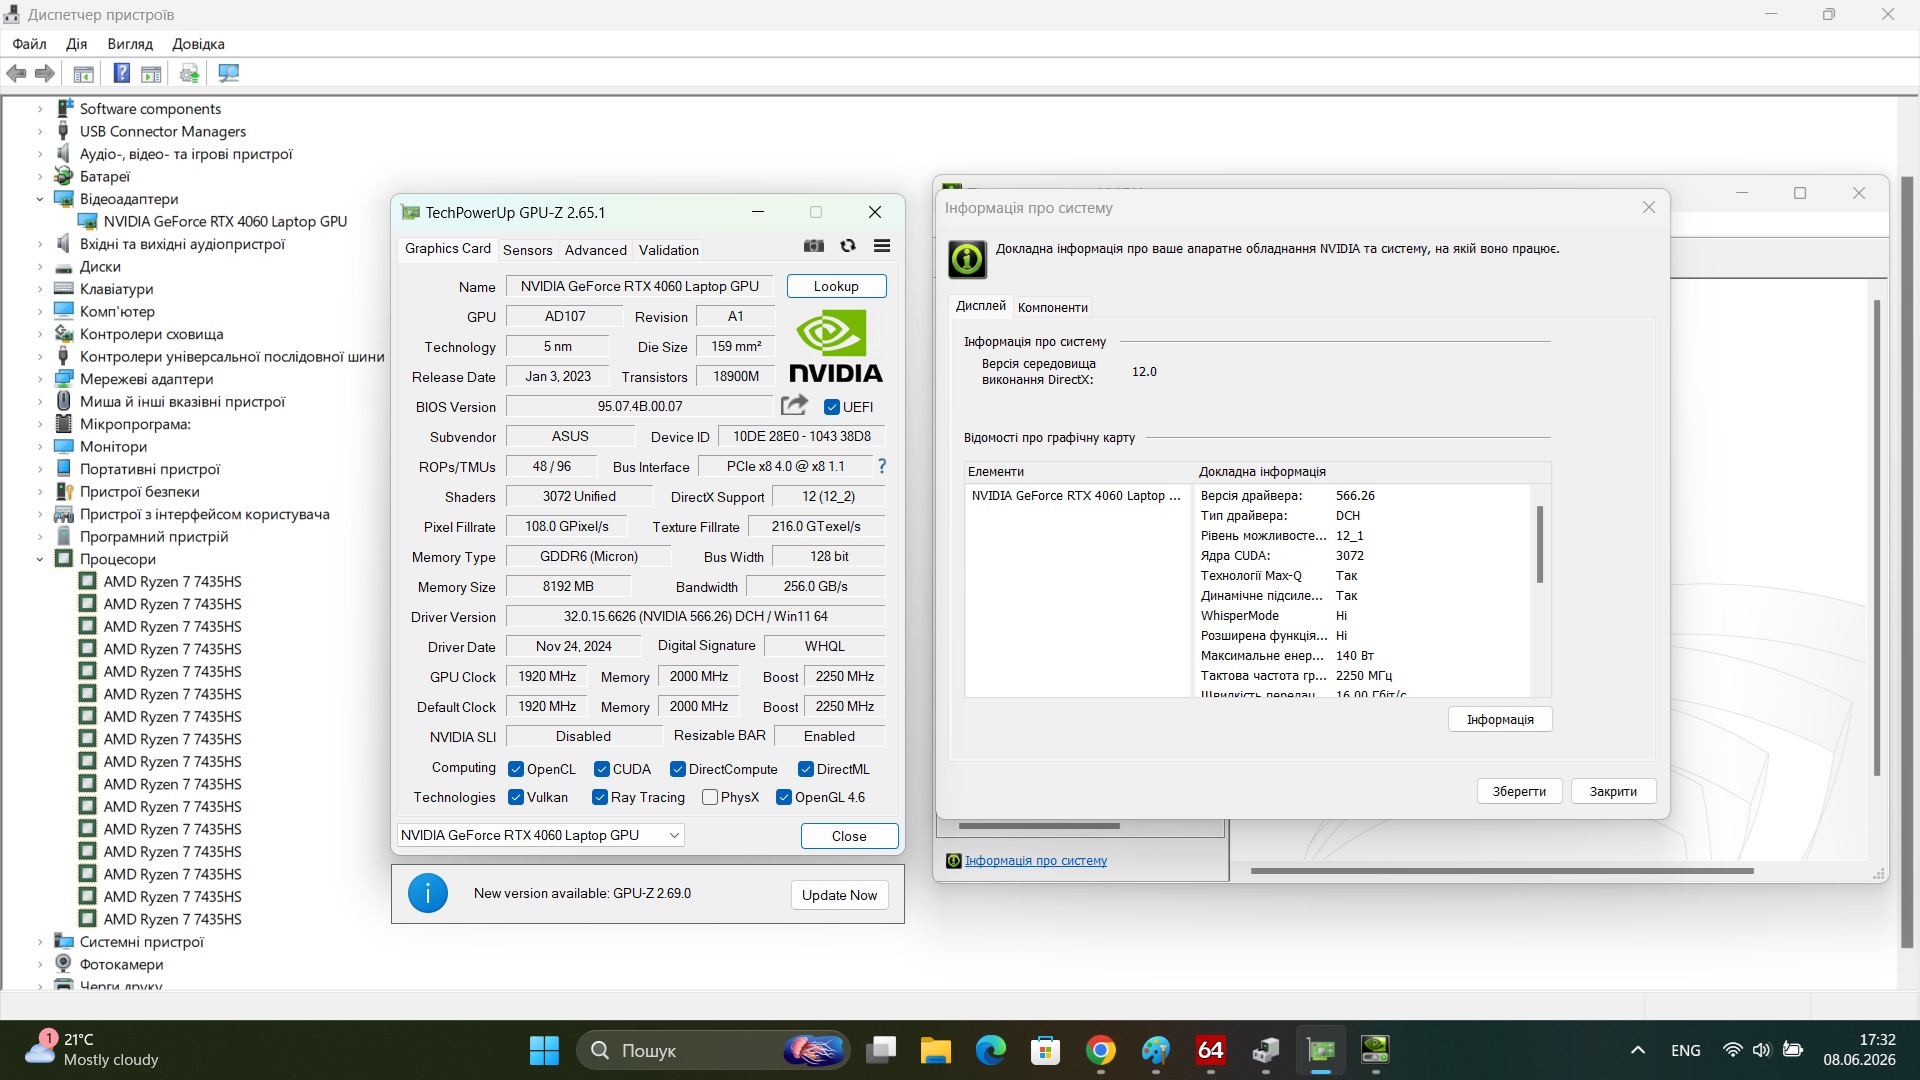The width and height of the screenshot is (1920, 1080).
Task: Toggle the OpenCL checkbox
Action: [516, 769]
